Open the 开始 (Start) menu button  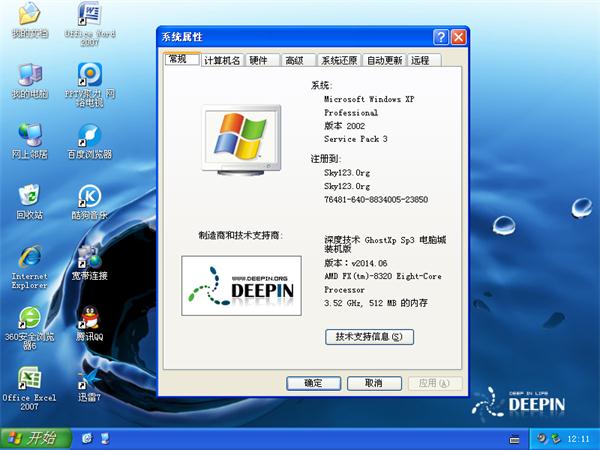35,438
